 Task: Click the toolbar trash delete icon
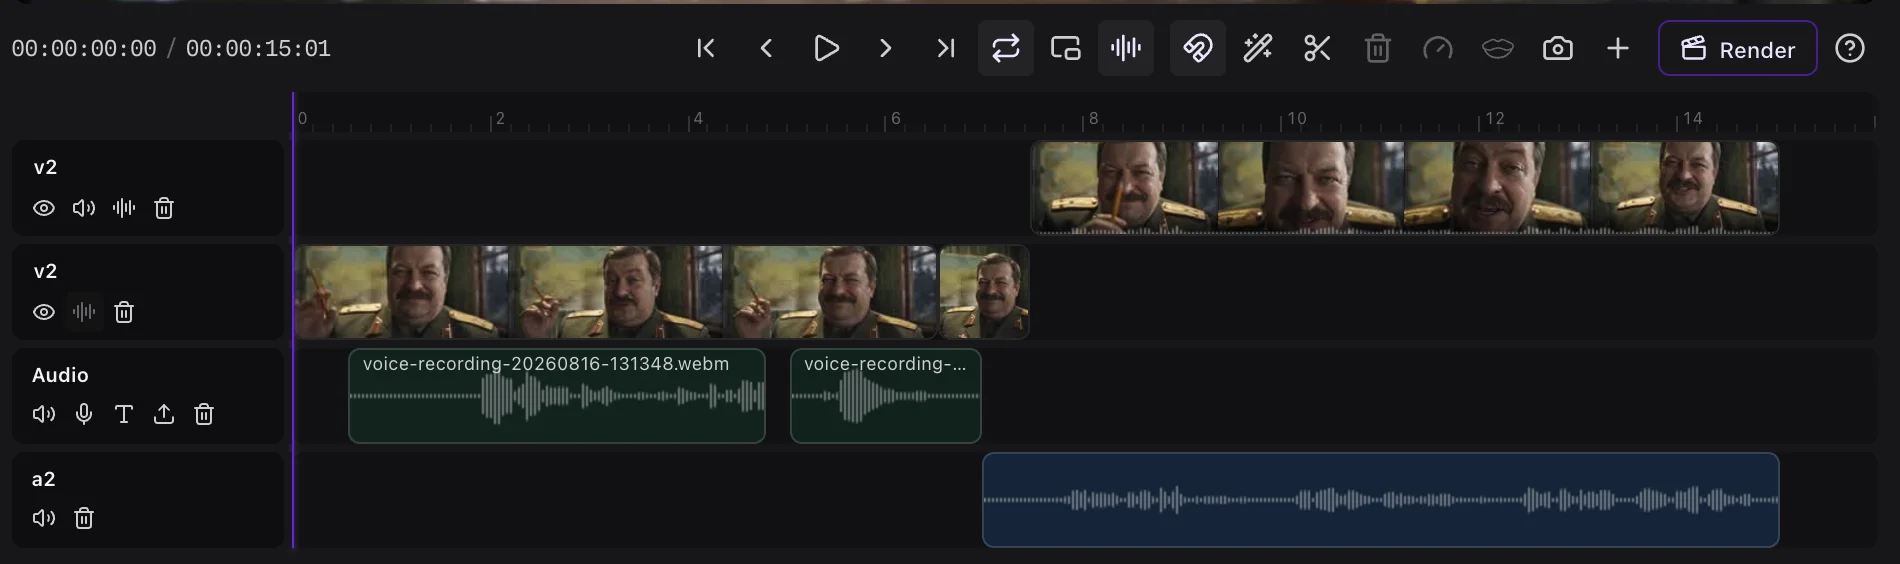1378,48
